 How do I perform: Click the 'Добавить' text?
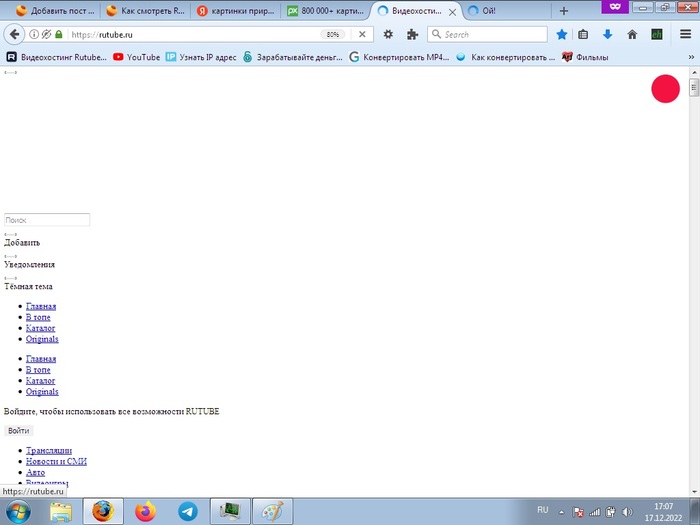click(22, 243)
